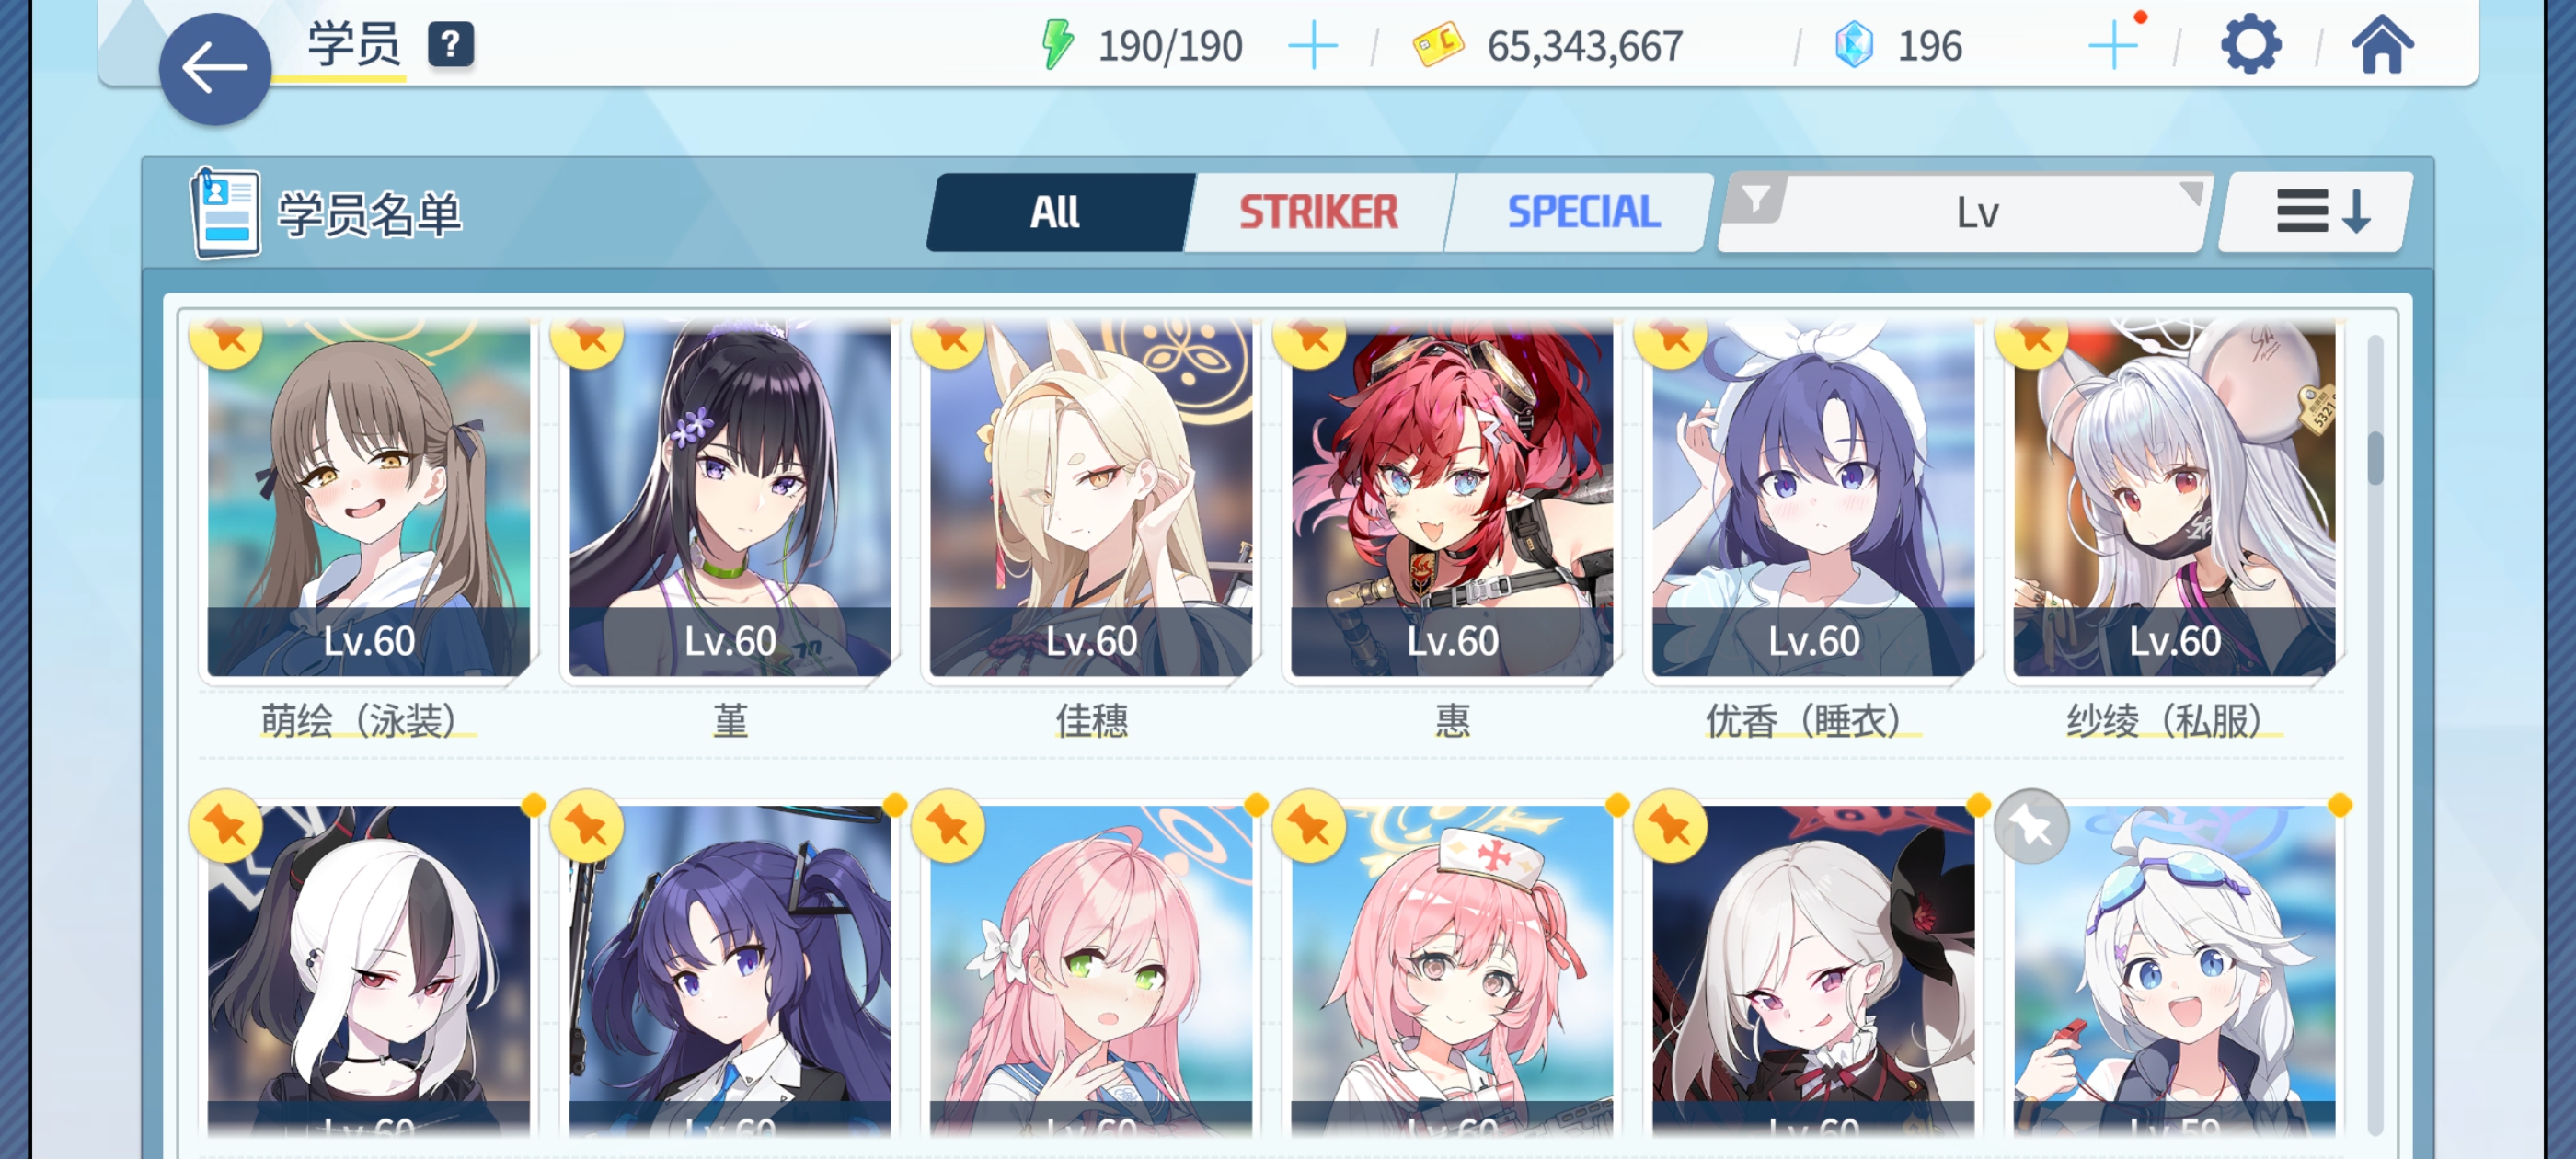This screenshot has width=2576, height=1159.
Task: Switch to the SPECIAL tab
Action: 1582,212
